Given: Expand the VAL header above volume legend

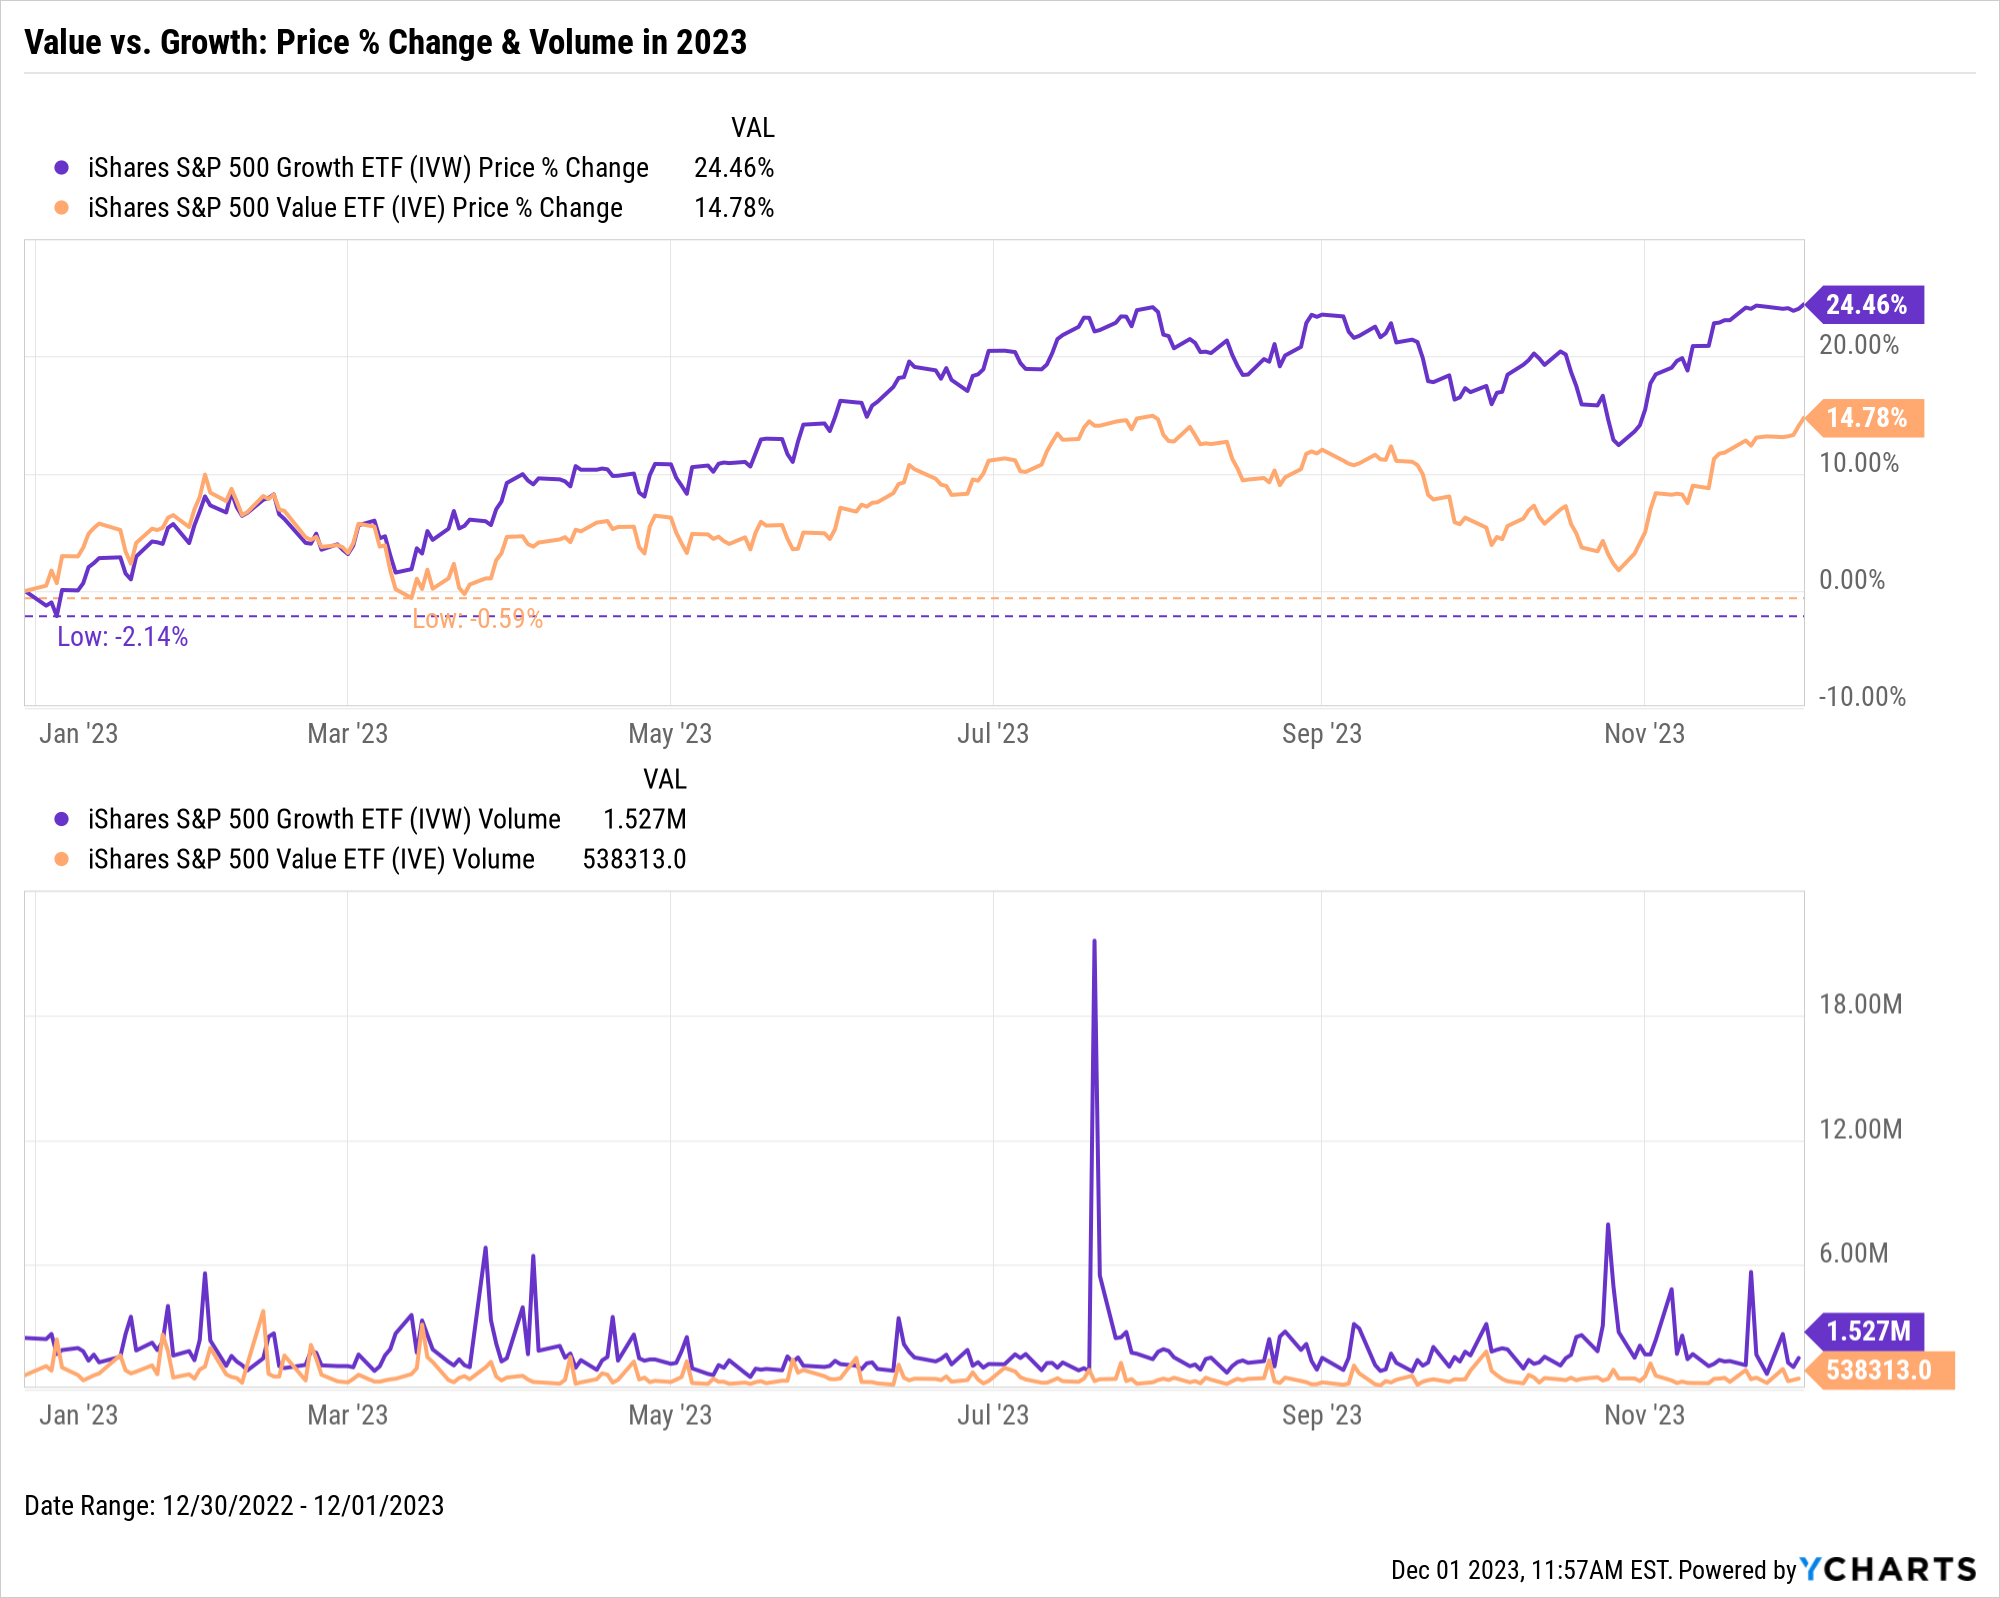Looking at the screenshot, I should 664,779.
